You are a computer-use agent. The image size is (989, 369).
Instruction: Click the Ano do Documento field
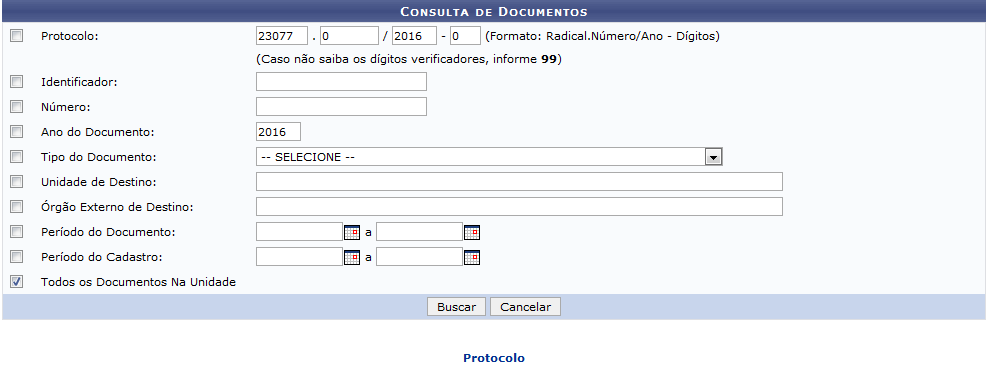pos(278,132)
